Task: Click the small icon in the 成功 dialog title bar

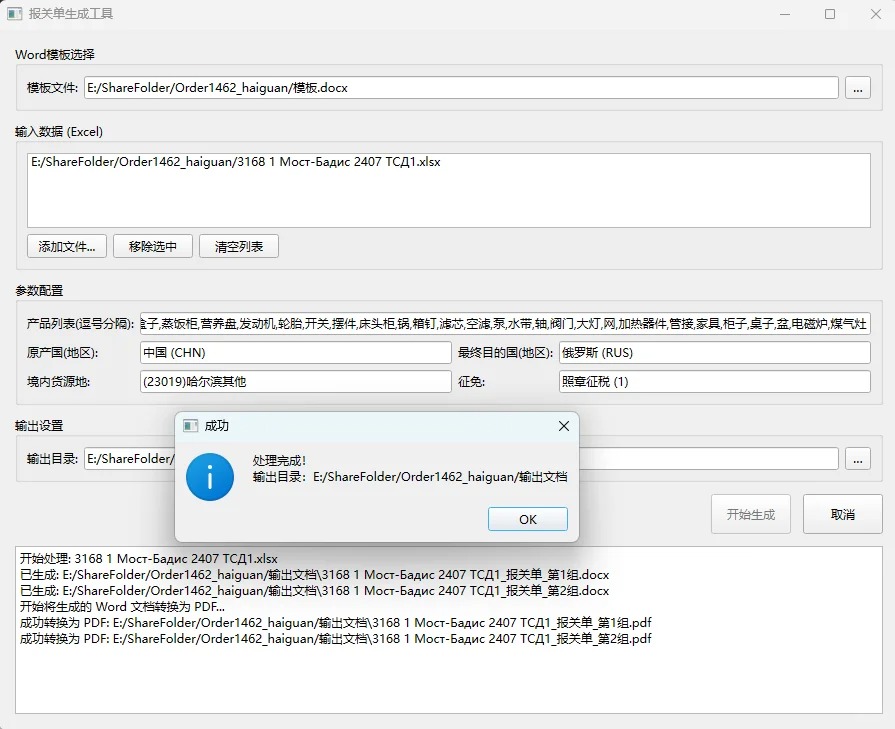Action: point(189,426)
